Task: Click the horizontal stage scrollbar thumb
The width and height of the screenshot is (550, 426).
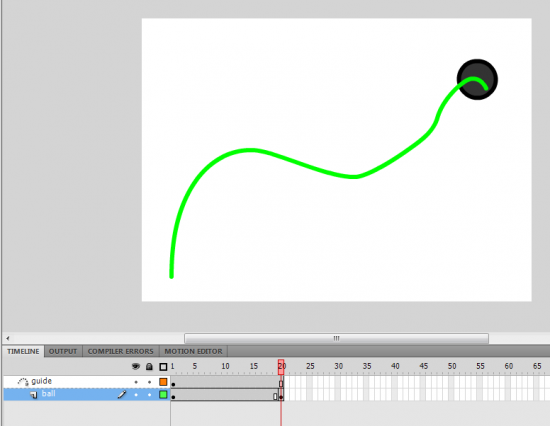Action: [x=336, y=338]
